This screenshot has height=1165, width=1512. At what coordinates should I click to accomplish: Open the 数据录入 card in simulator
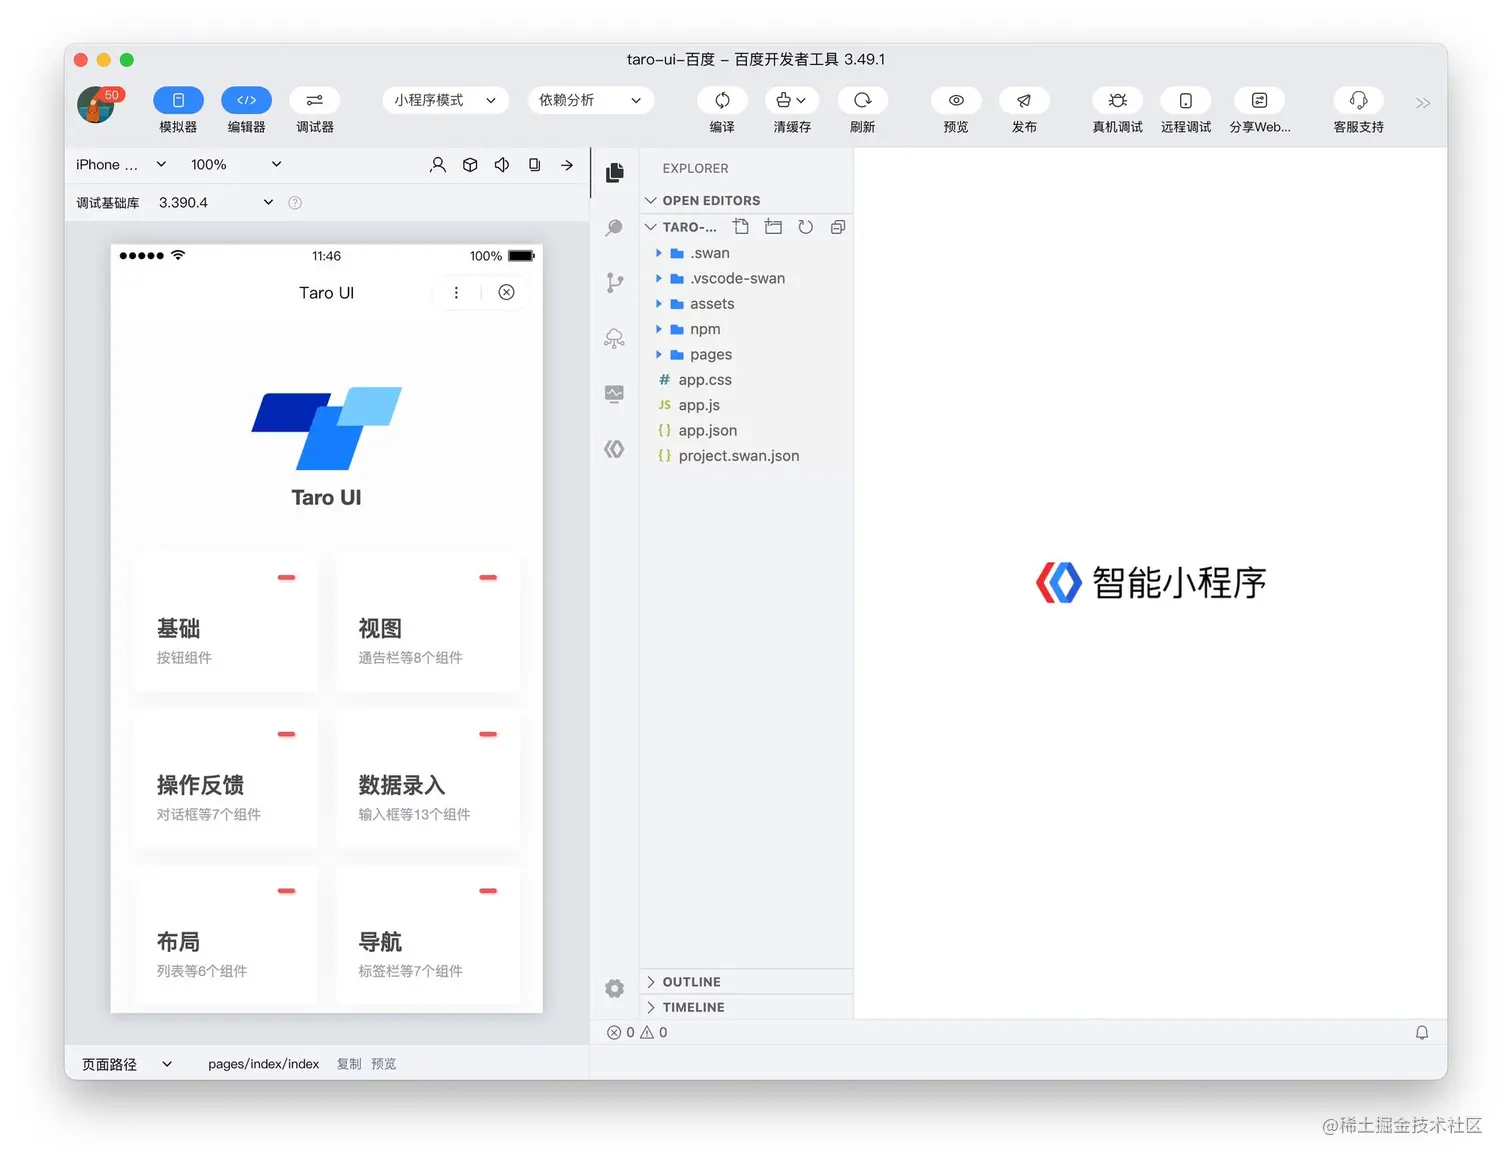427,778
